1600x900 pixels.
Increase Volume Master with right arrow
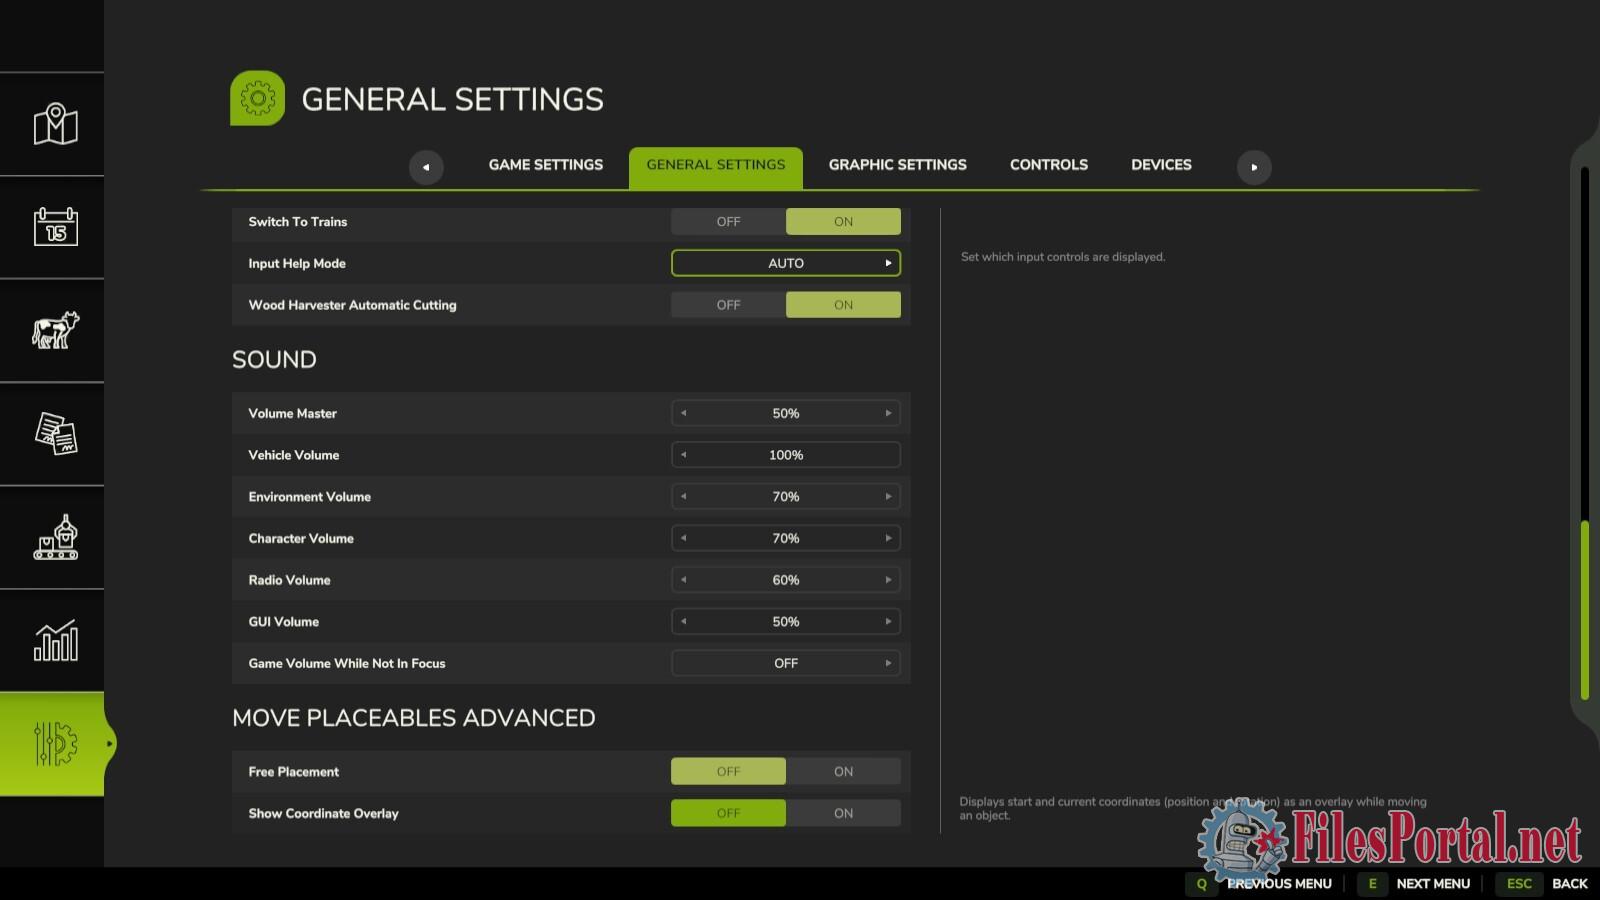tap(888, 413)
